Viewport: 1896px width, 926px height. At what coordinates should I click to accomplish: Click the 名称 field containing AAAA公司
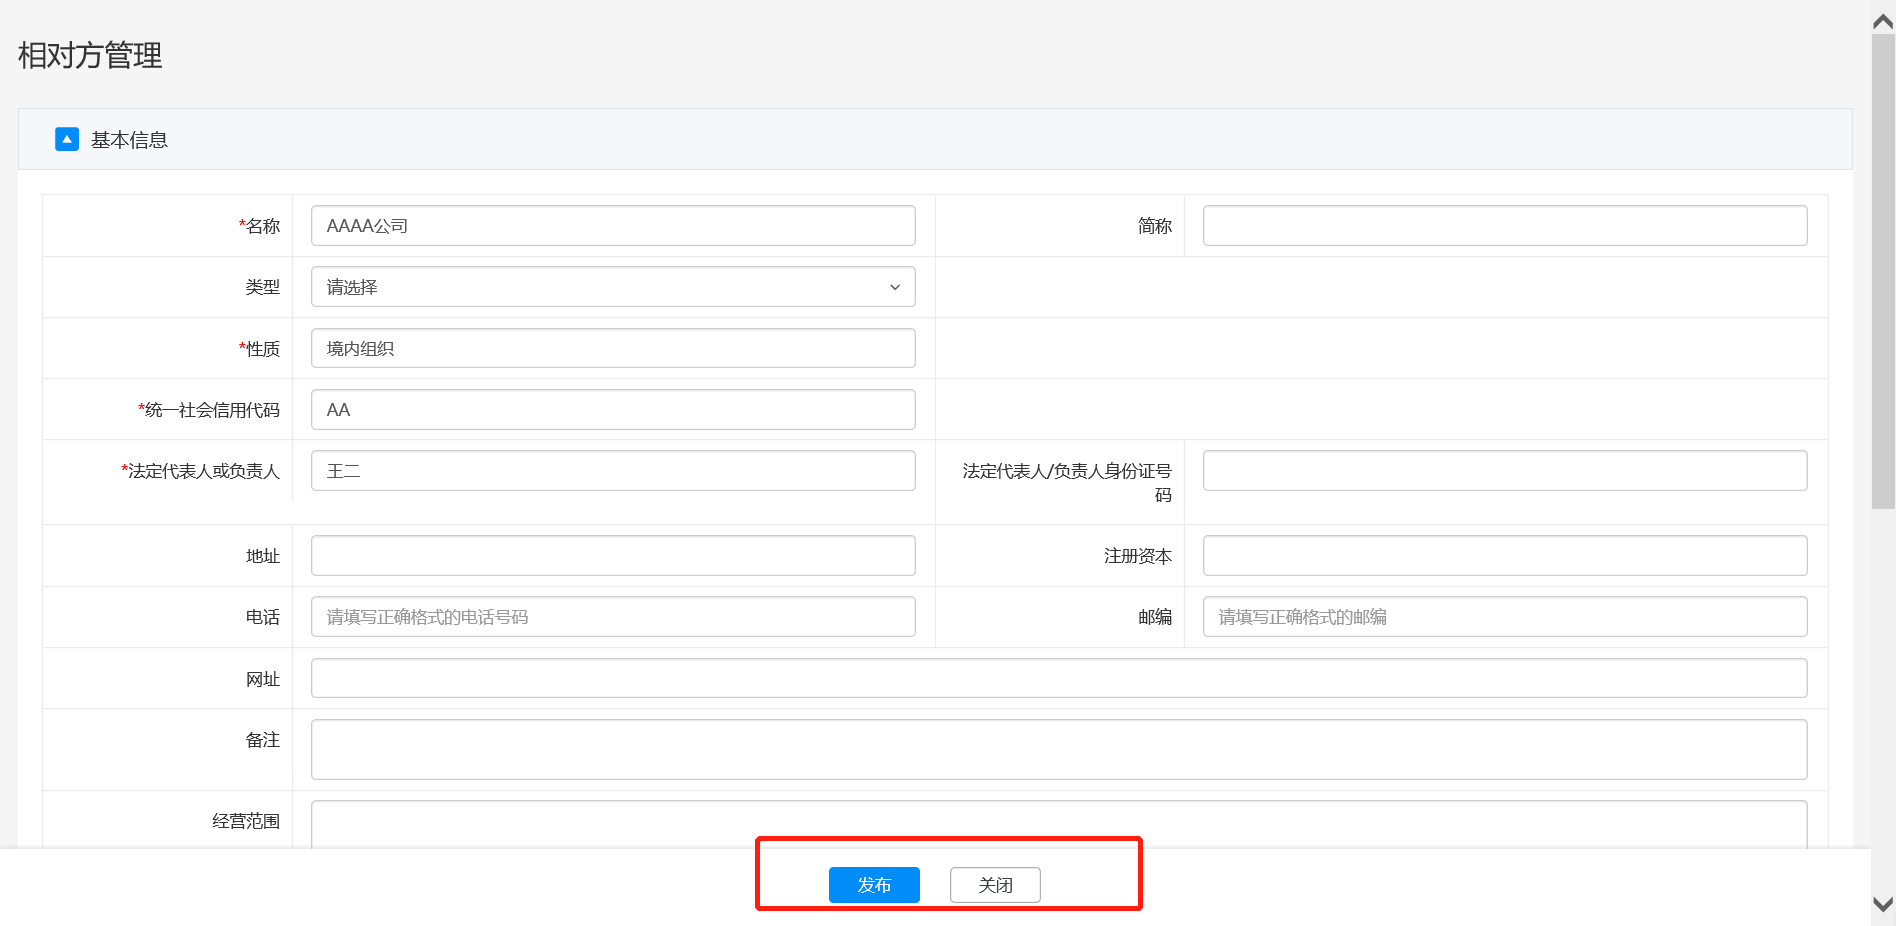(612, 226)
